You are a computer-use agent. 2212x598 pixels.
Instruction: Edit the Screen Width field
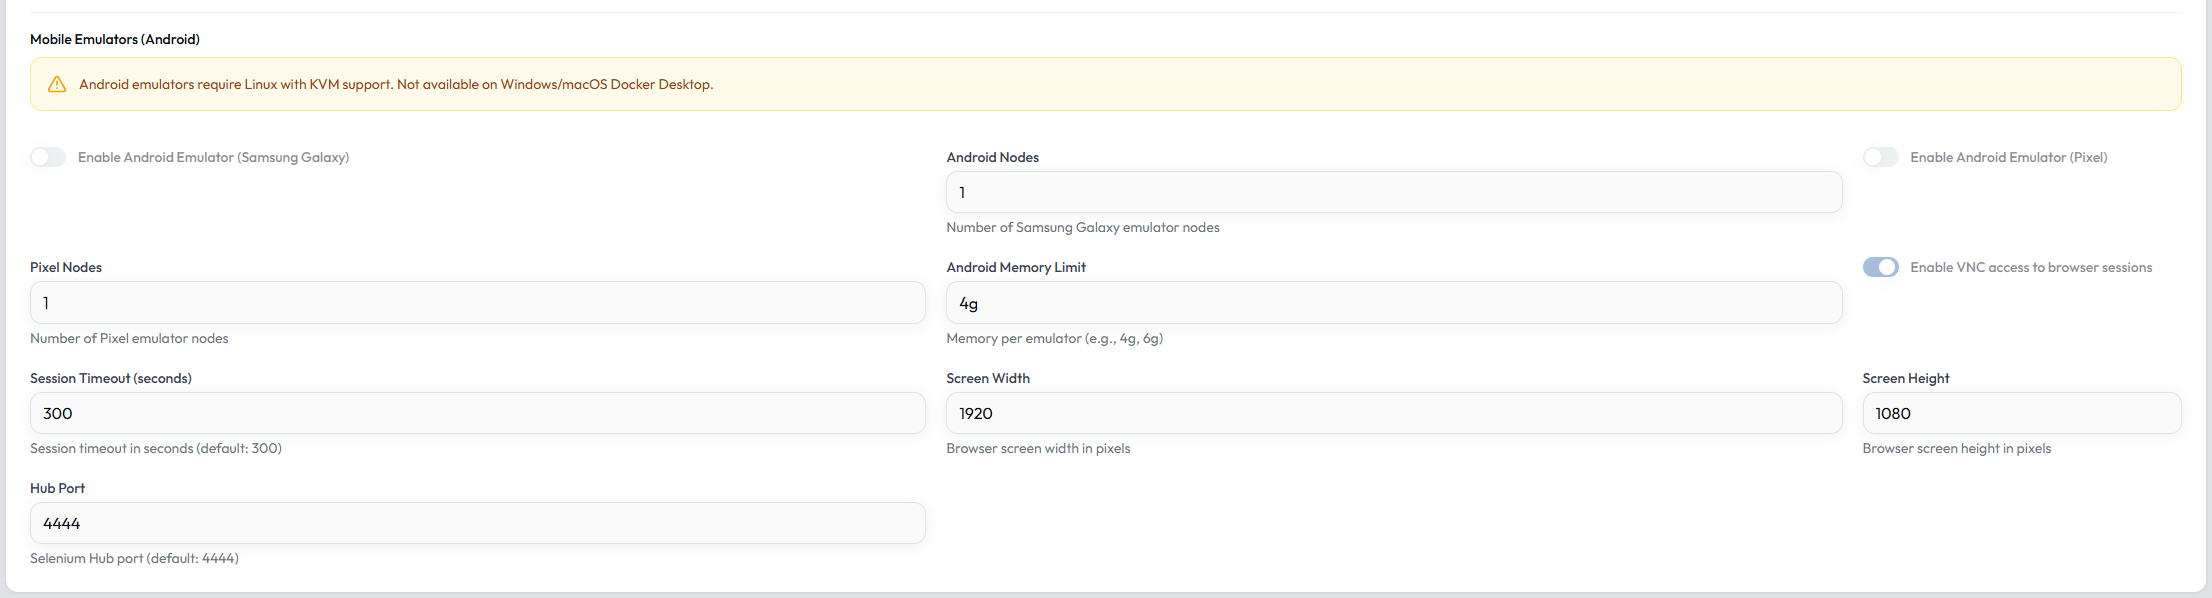1394,413
